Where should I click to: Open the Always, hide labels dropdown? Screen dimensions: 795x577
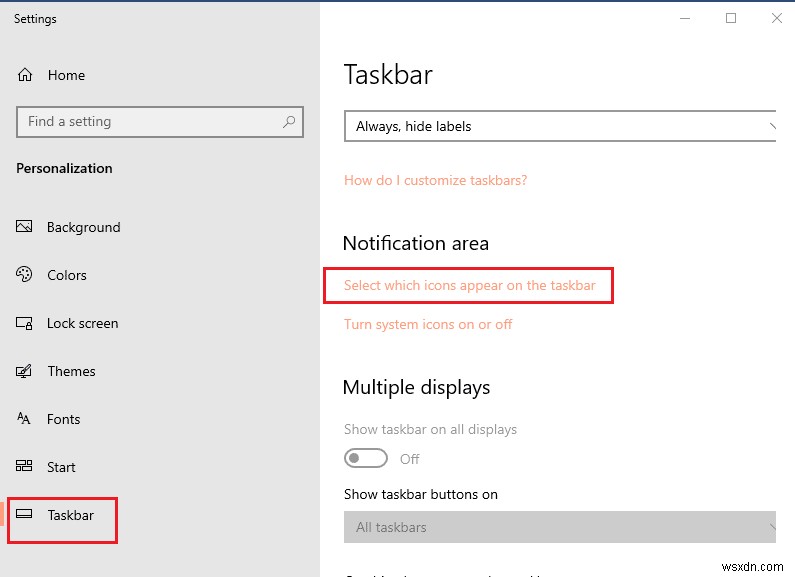click(x=560, y=126)
